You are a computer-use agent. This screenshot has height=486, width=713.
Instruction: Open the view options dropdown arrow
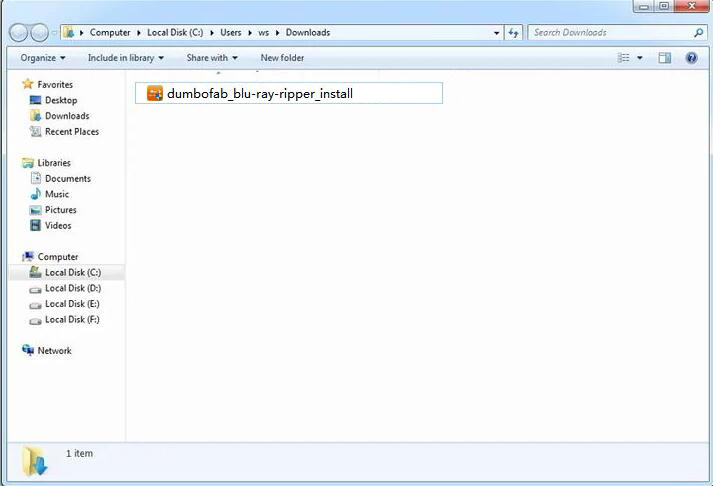point(640,58)
